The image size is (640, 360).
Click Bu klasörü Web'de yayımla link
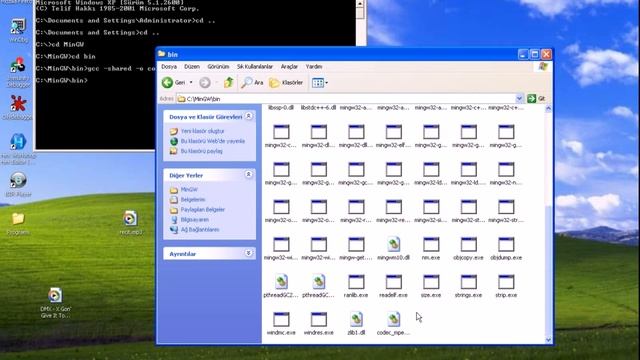click(213, 141)
